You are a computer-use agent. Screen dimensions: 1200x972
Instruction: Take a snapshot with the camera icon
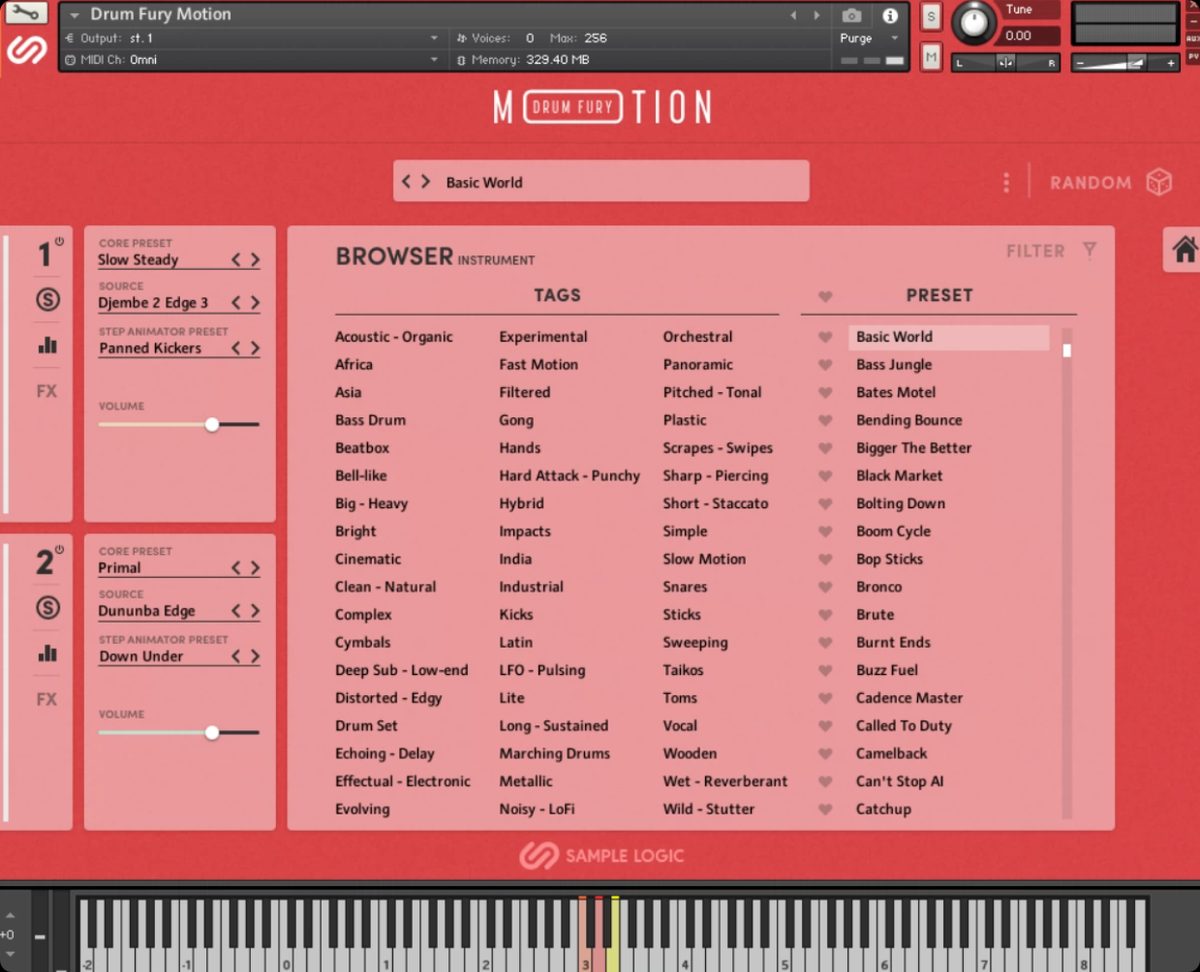coord(851,15)
